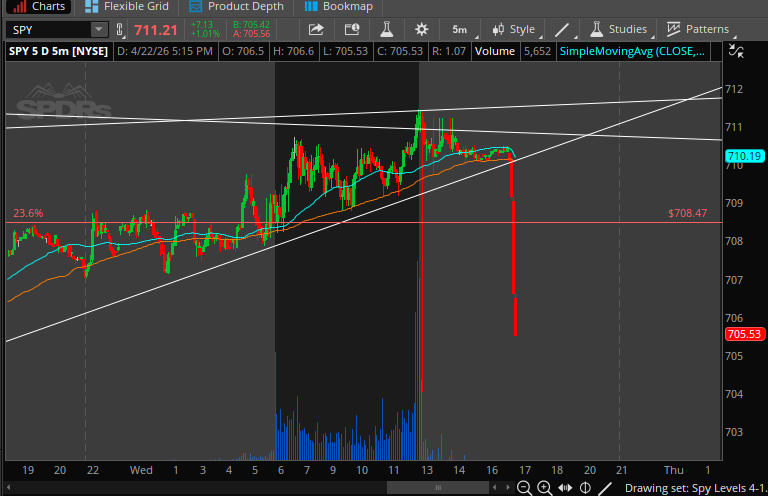The height and width of the screenshot is (496, 768).
Task: Click the 703 price axis label
Action: (x=734, y=432)
